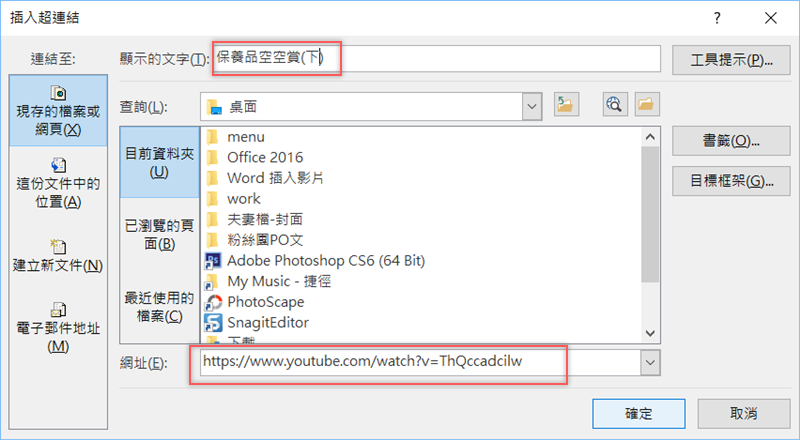Click the browse for file folder icon
Viewport: 800px width, 440px height.
(647, 105)
